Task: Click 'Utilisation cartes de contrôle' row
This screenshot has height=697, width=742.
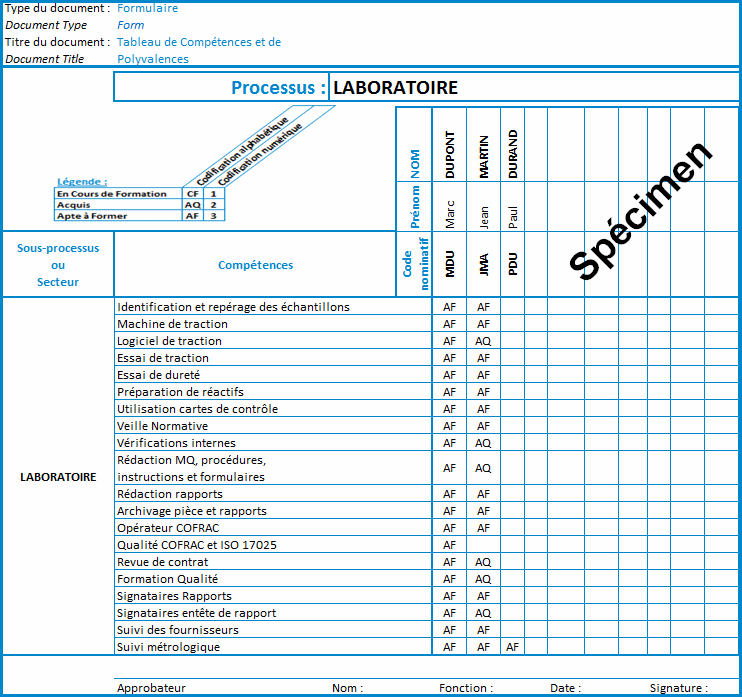Action: 273,409
